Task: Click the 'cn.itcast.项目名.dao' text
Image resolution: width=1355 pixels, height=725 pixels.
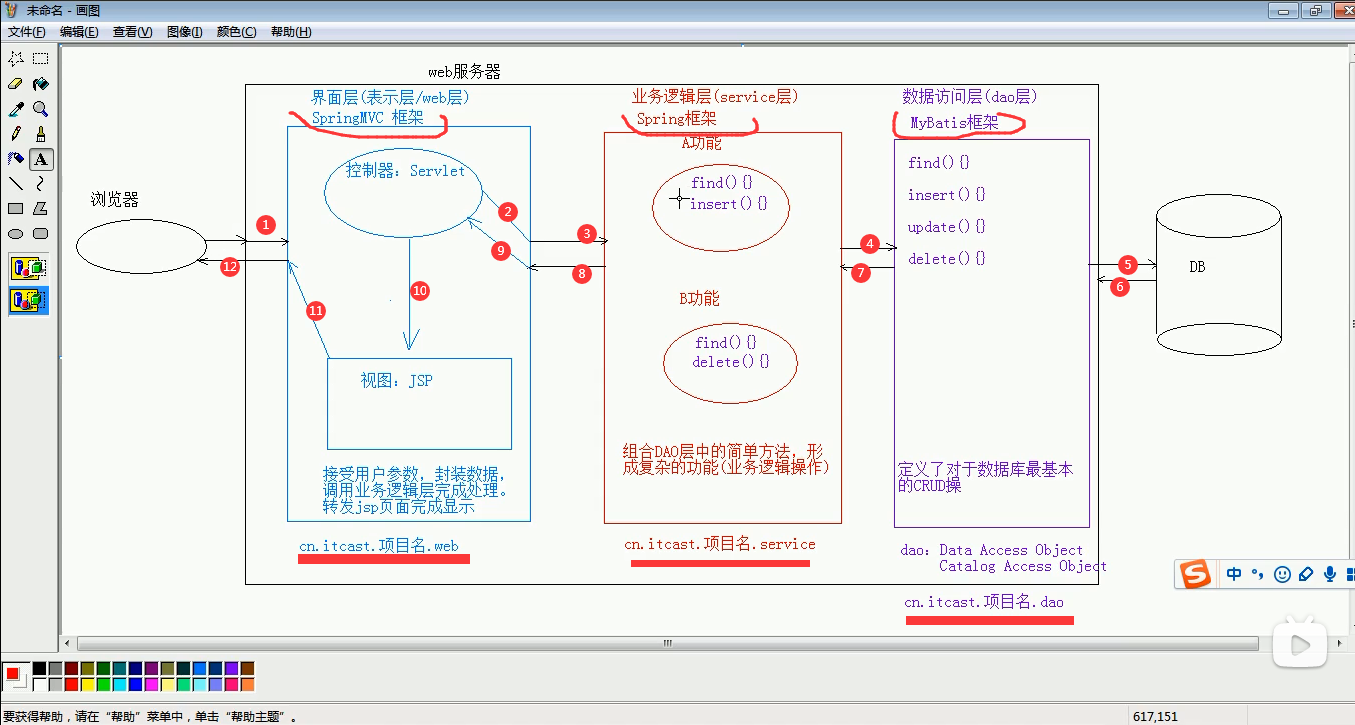Action: [x=984, y=602]
